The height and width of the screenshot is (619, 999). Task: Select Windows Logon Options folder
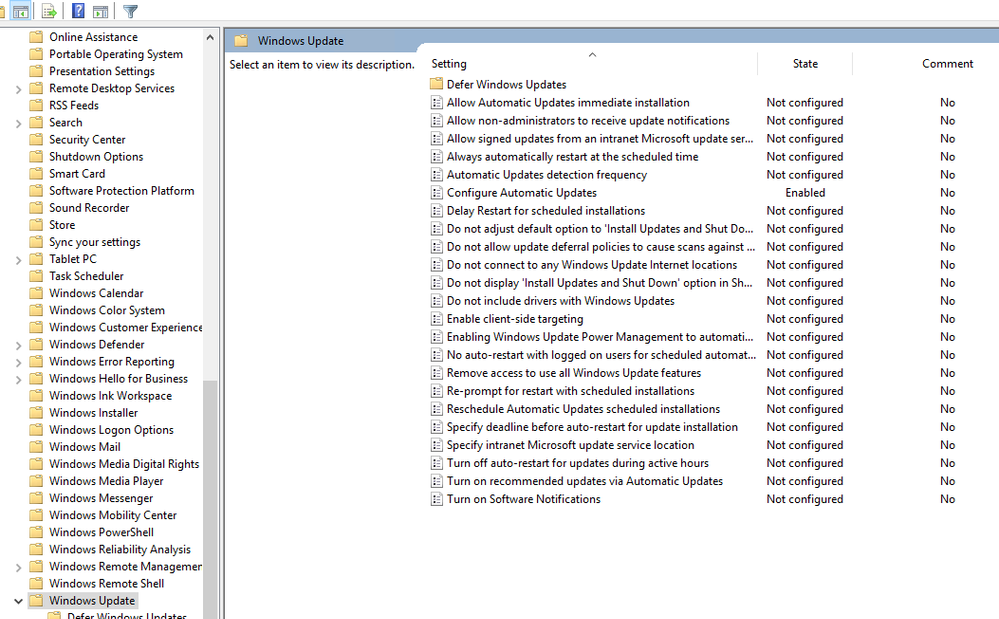point(111,430)
